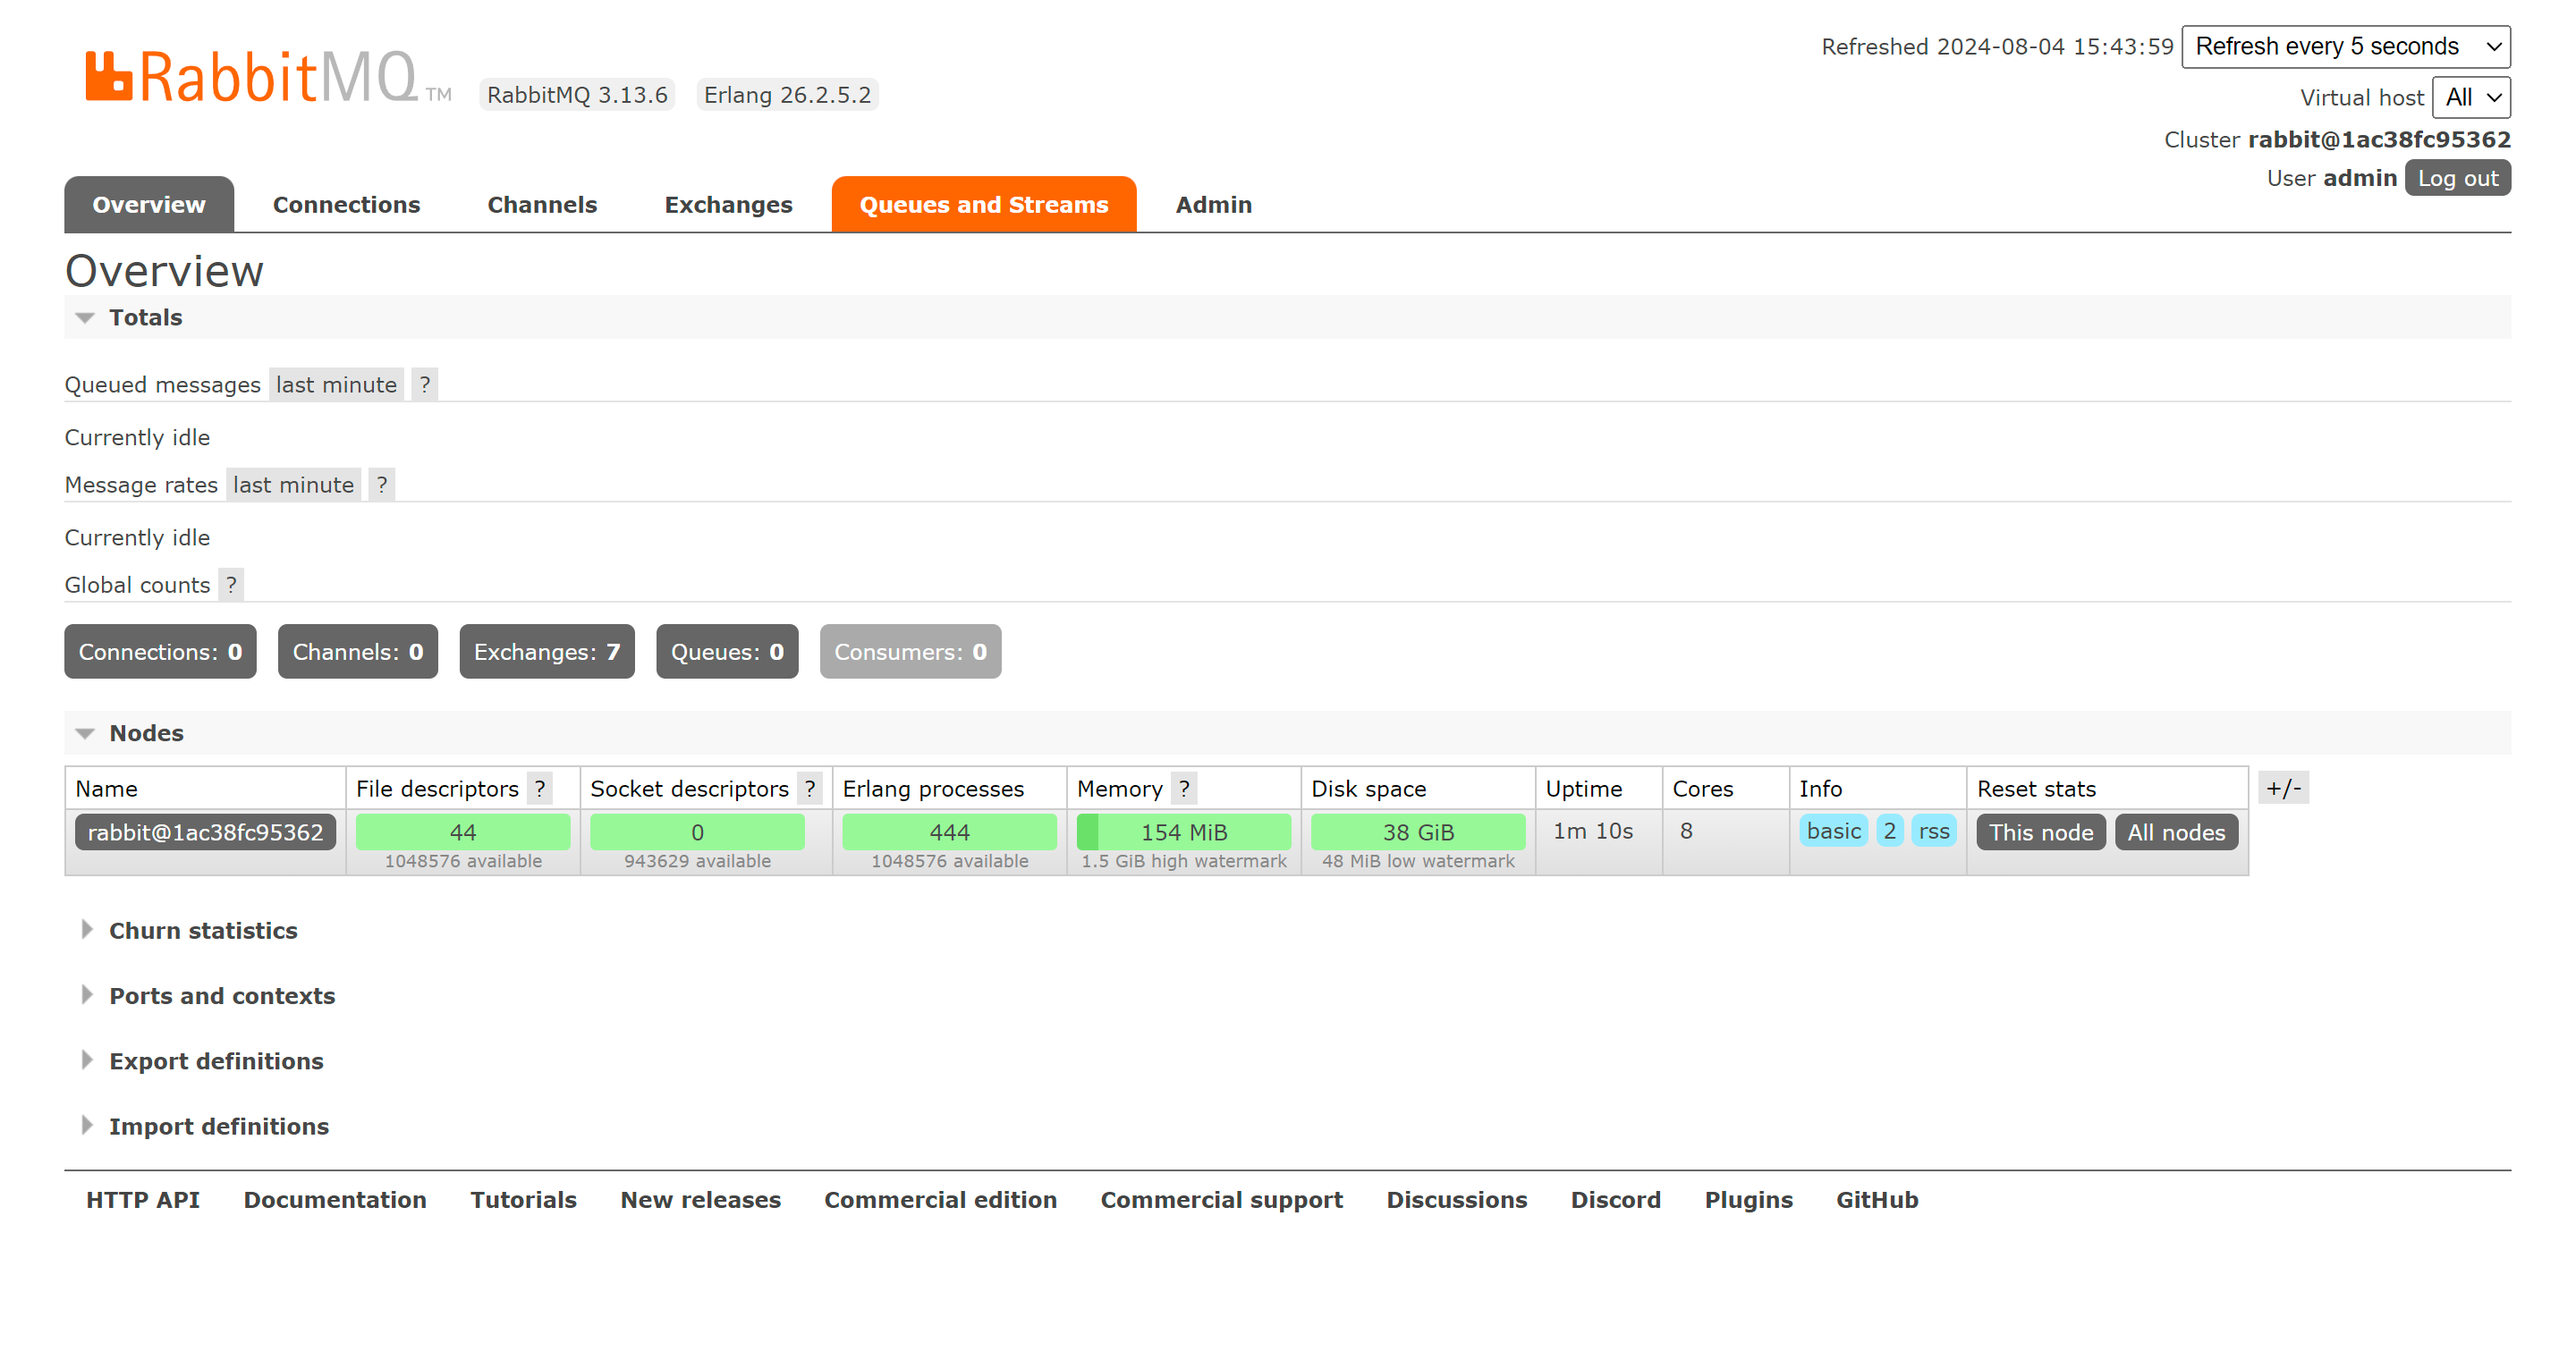Log out the admin user
The image size is (2576, 1368).
pos(2458,179)
